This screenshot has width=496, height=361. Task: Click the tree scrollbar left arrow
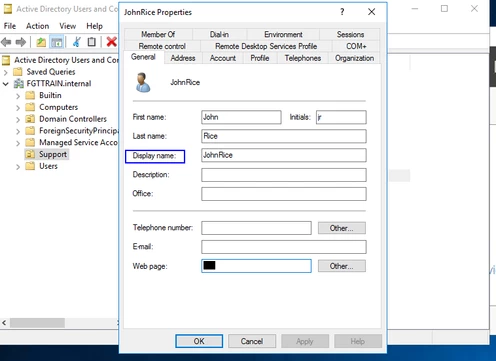click(x=4, y=323)
